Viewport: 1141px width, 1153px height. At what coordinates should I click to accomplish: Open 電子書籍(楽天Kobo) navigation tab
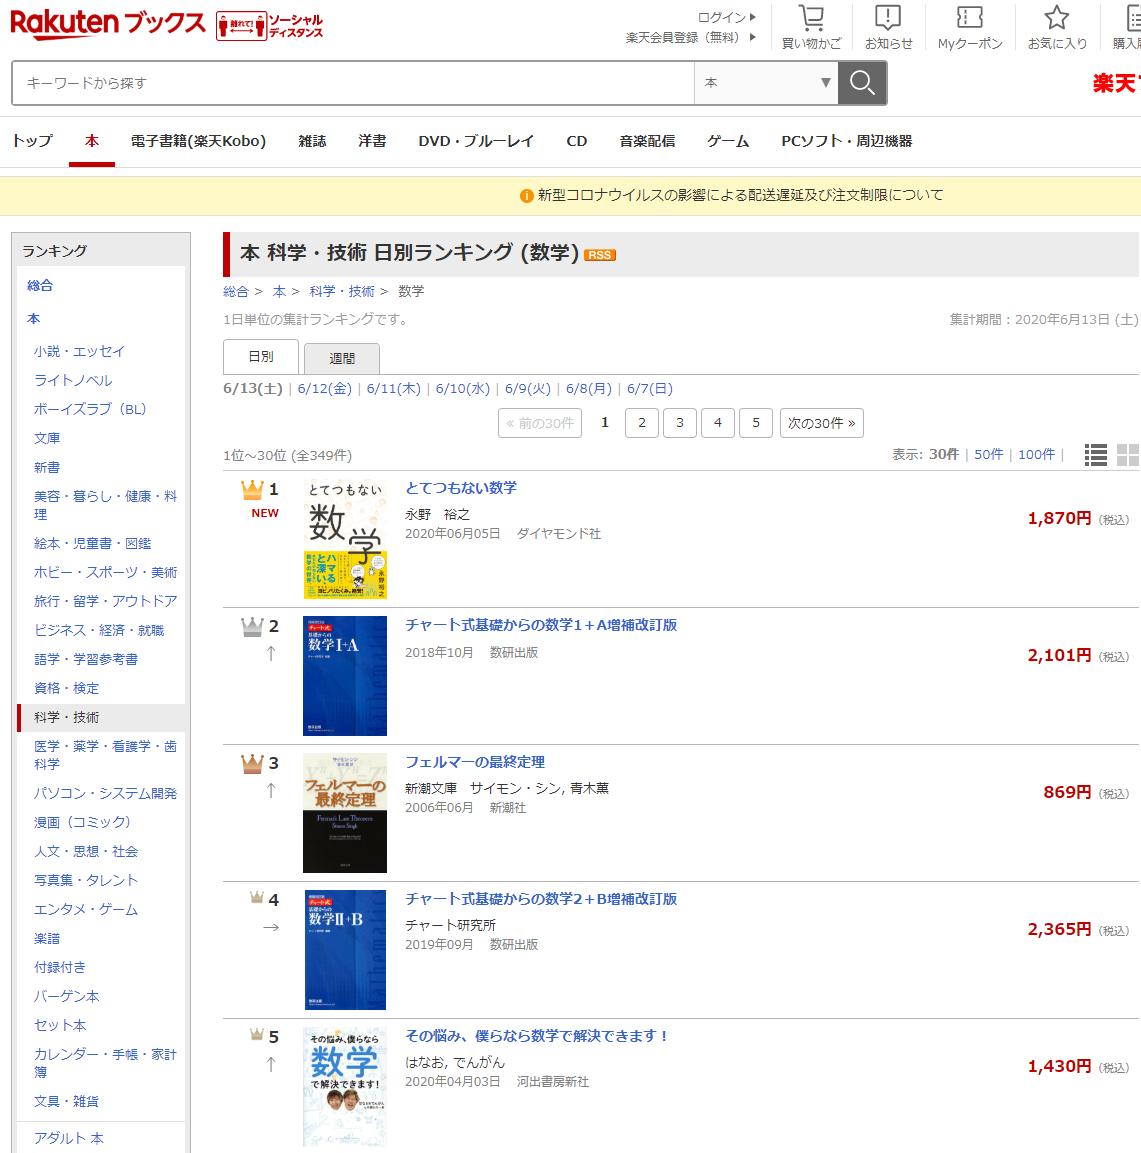click(198, 141)
